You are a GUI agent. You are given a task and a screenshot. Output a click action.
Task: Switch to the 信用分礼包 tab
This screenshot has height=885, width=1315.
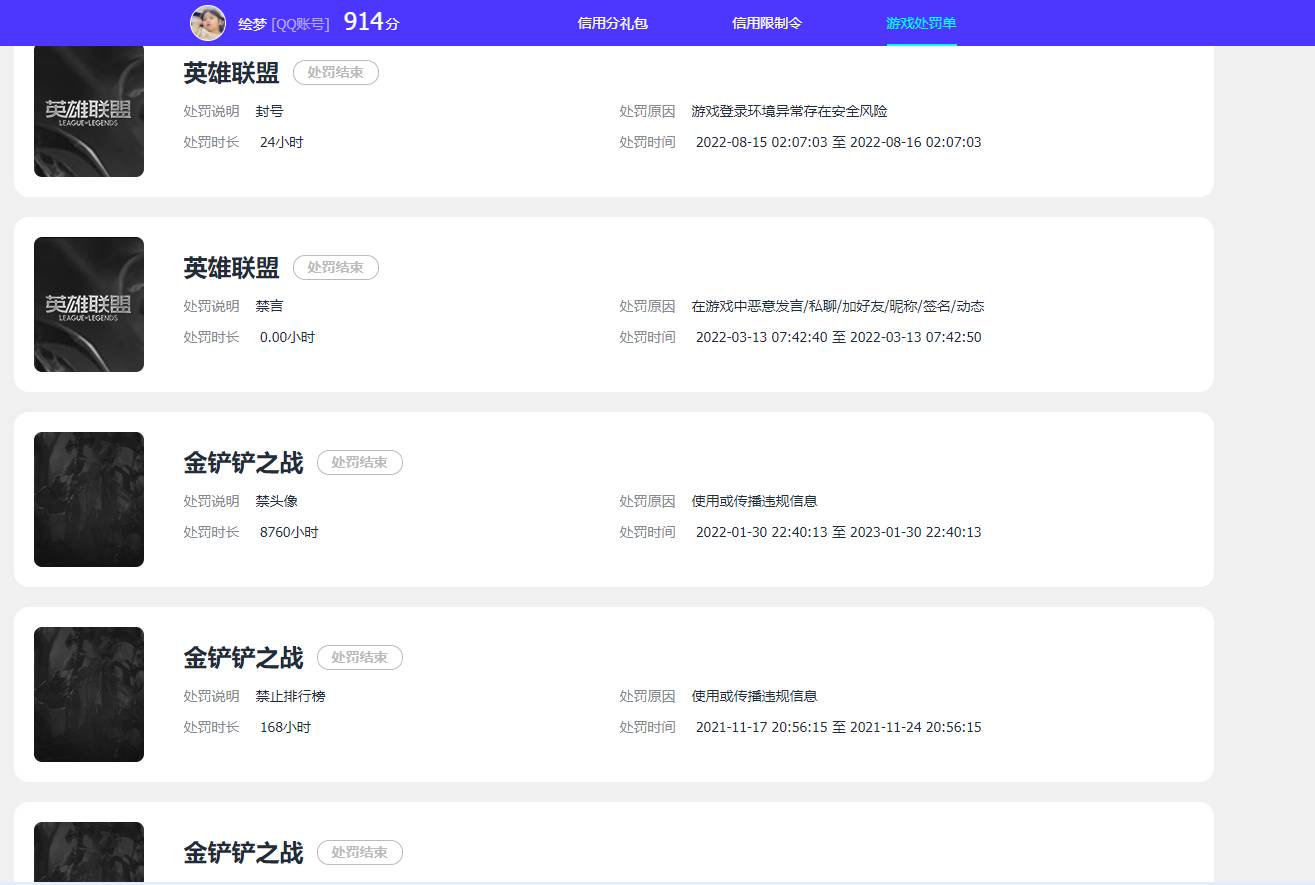[x=612, y=23]
